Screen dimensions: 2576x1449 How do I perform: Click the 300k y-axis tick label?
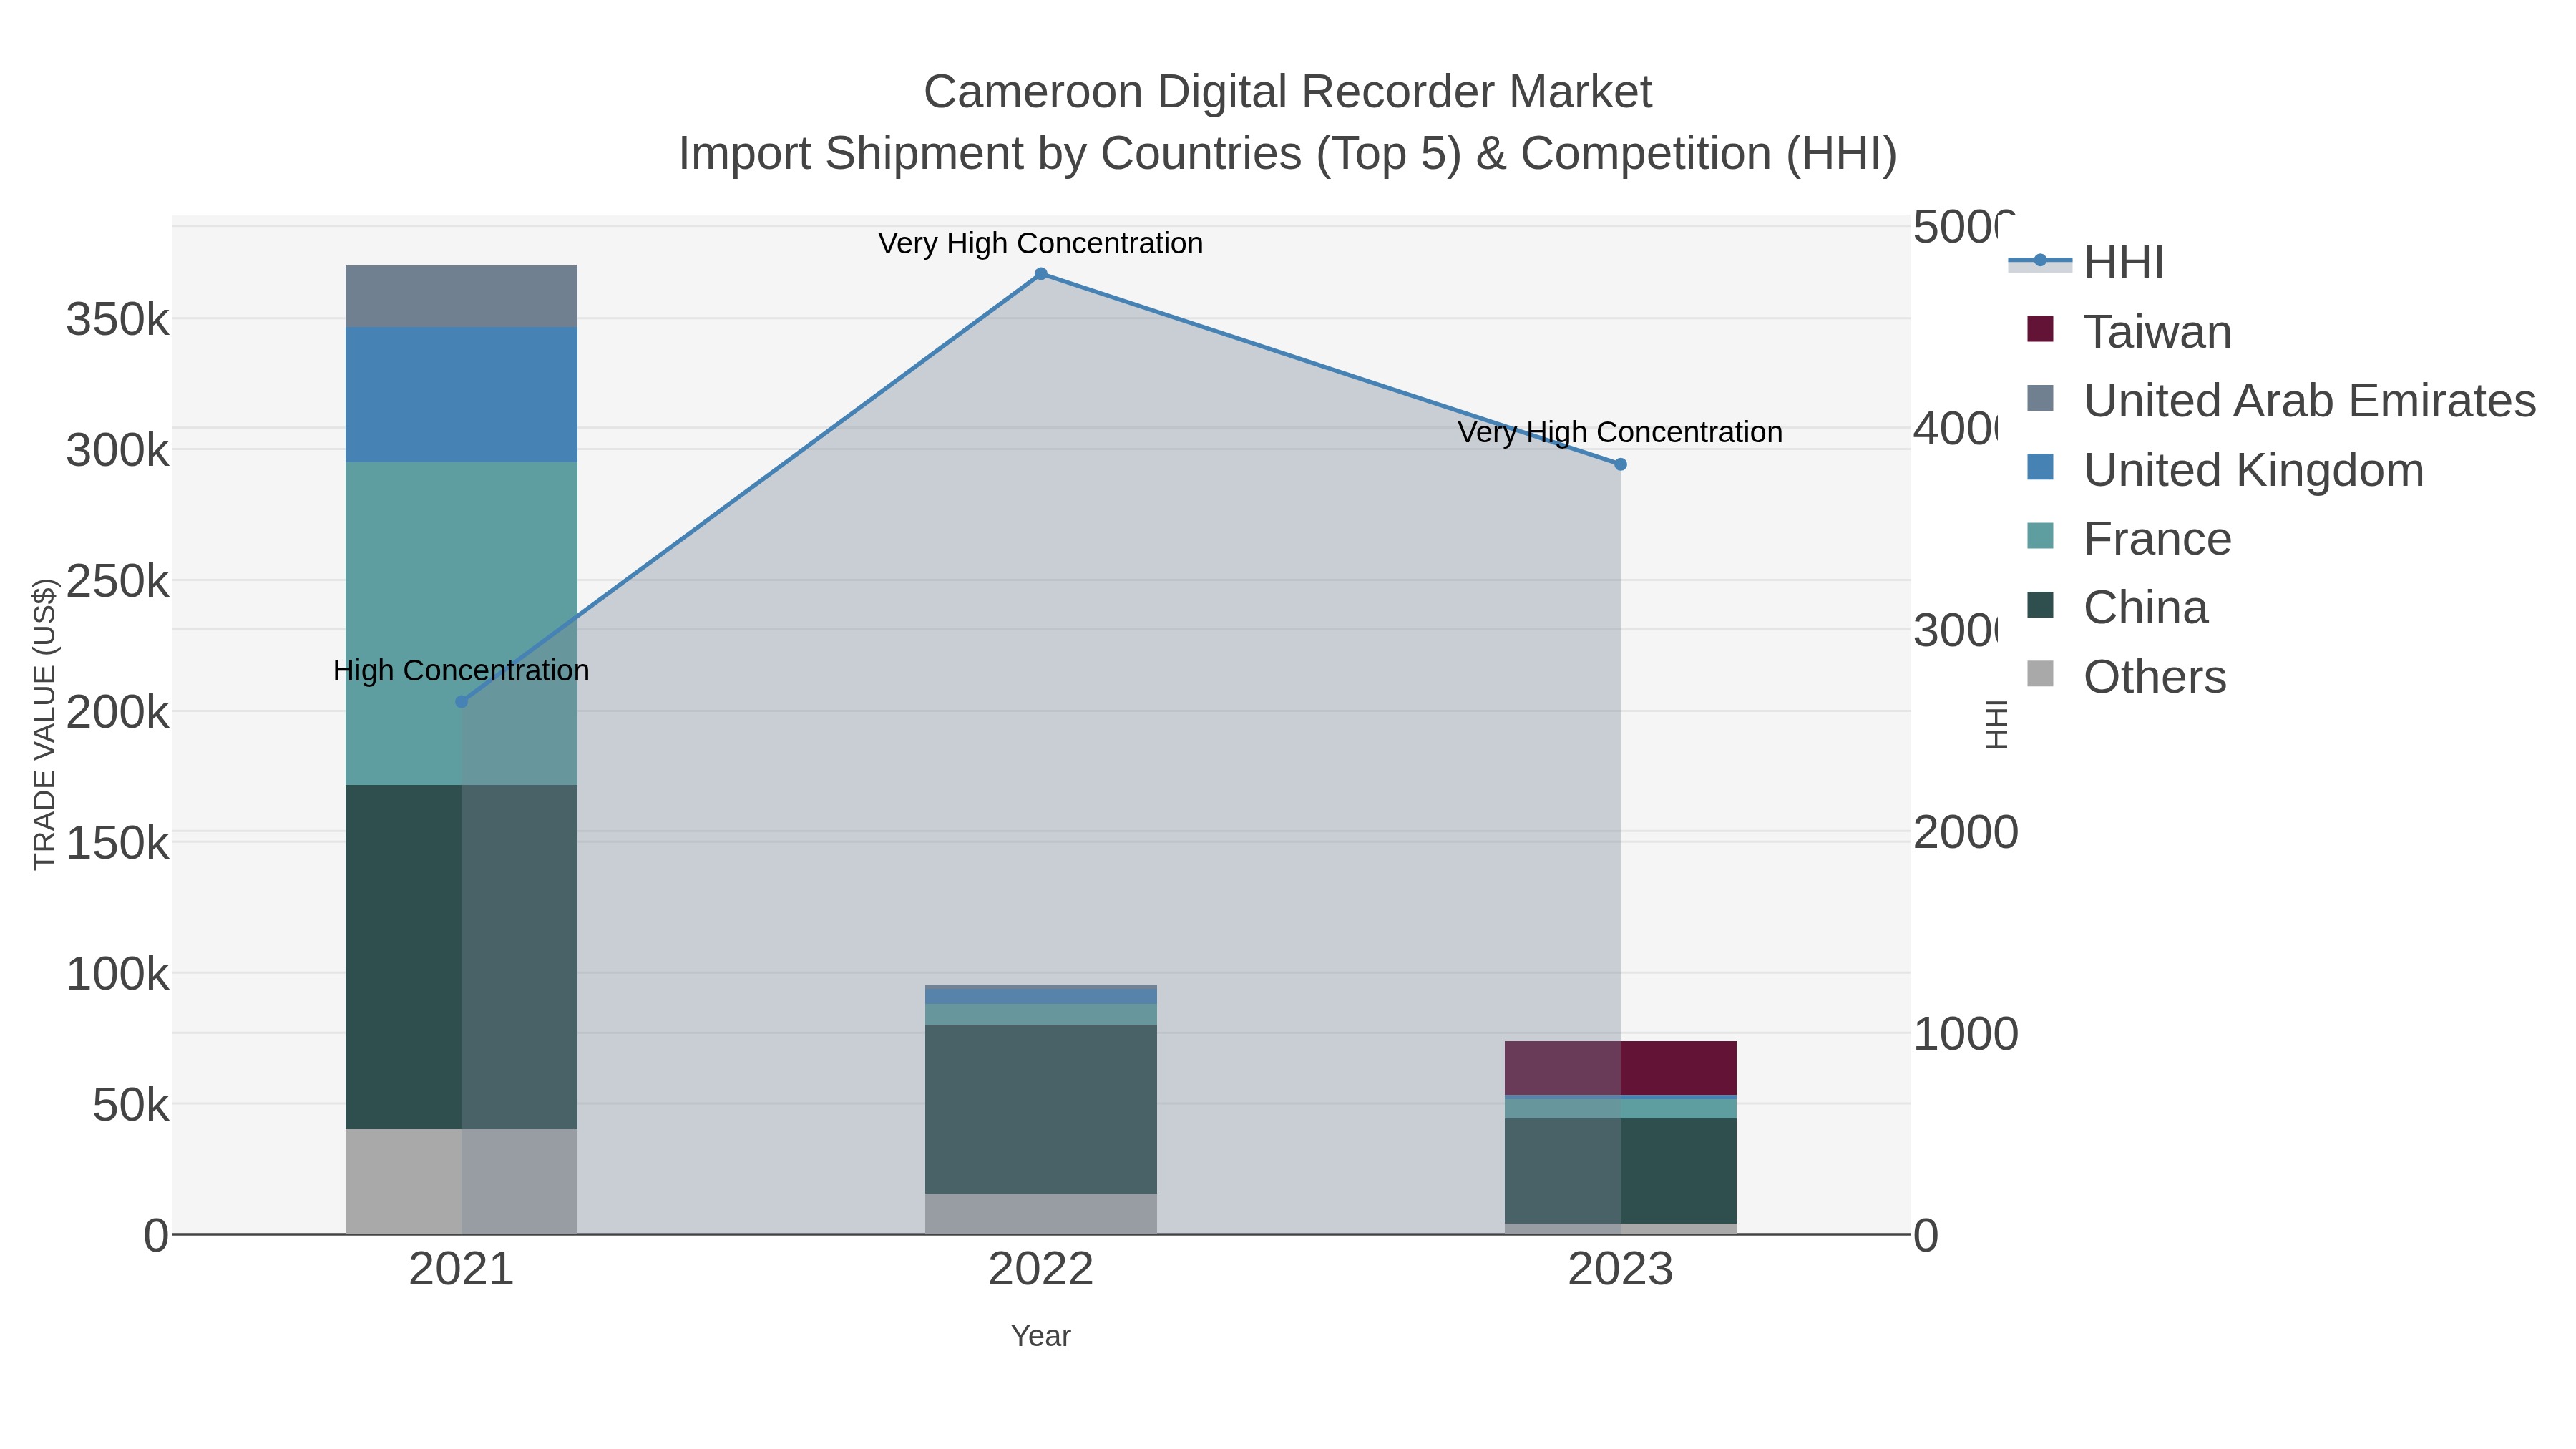[118, 451]
